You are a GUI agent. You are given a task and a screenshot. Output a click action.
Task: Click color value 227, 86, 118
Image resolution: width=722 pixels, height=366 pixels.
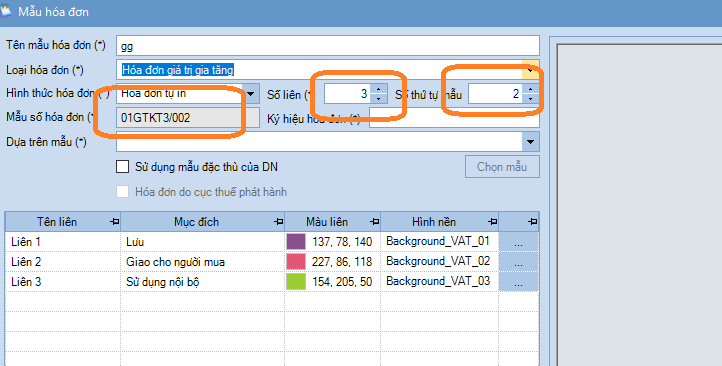(x=342, y=261)
